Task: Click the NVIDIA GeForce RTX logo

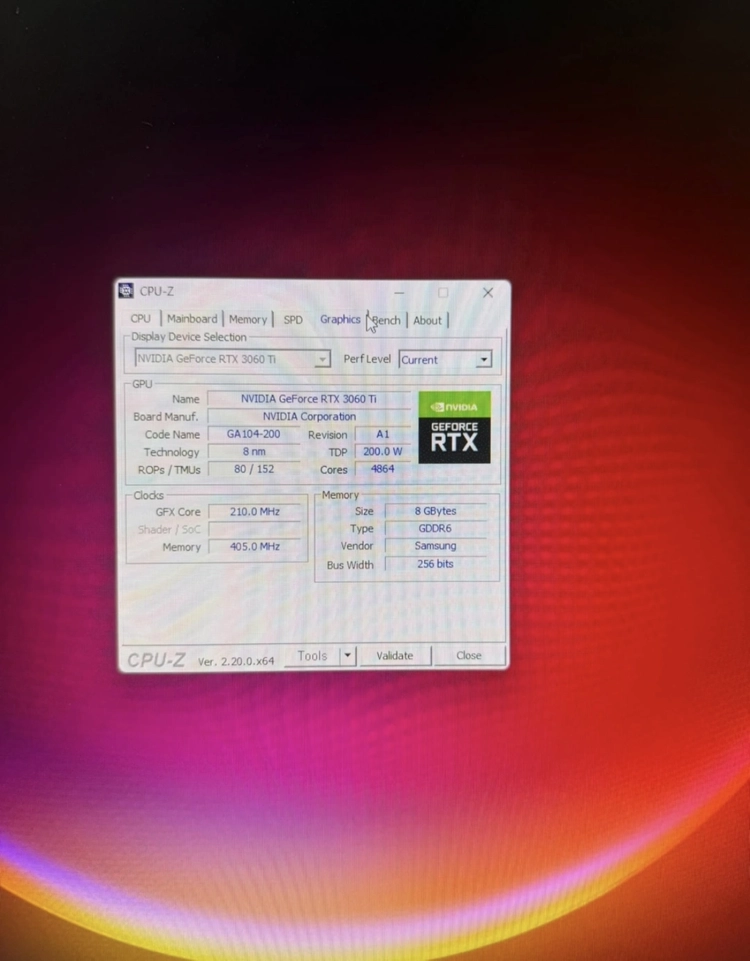Action: point(454,427)
